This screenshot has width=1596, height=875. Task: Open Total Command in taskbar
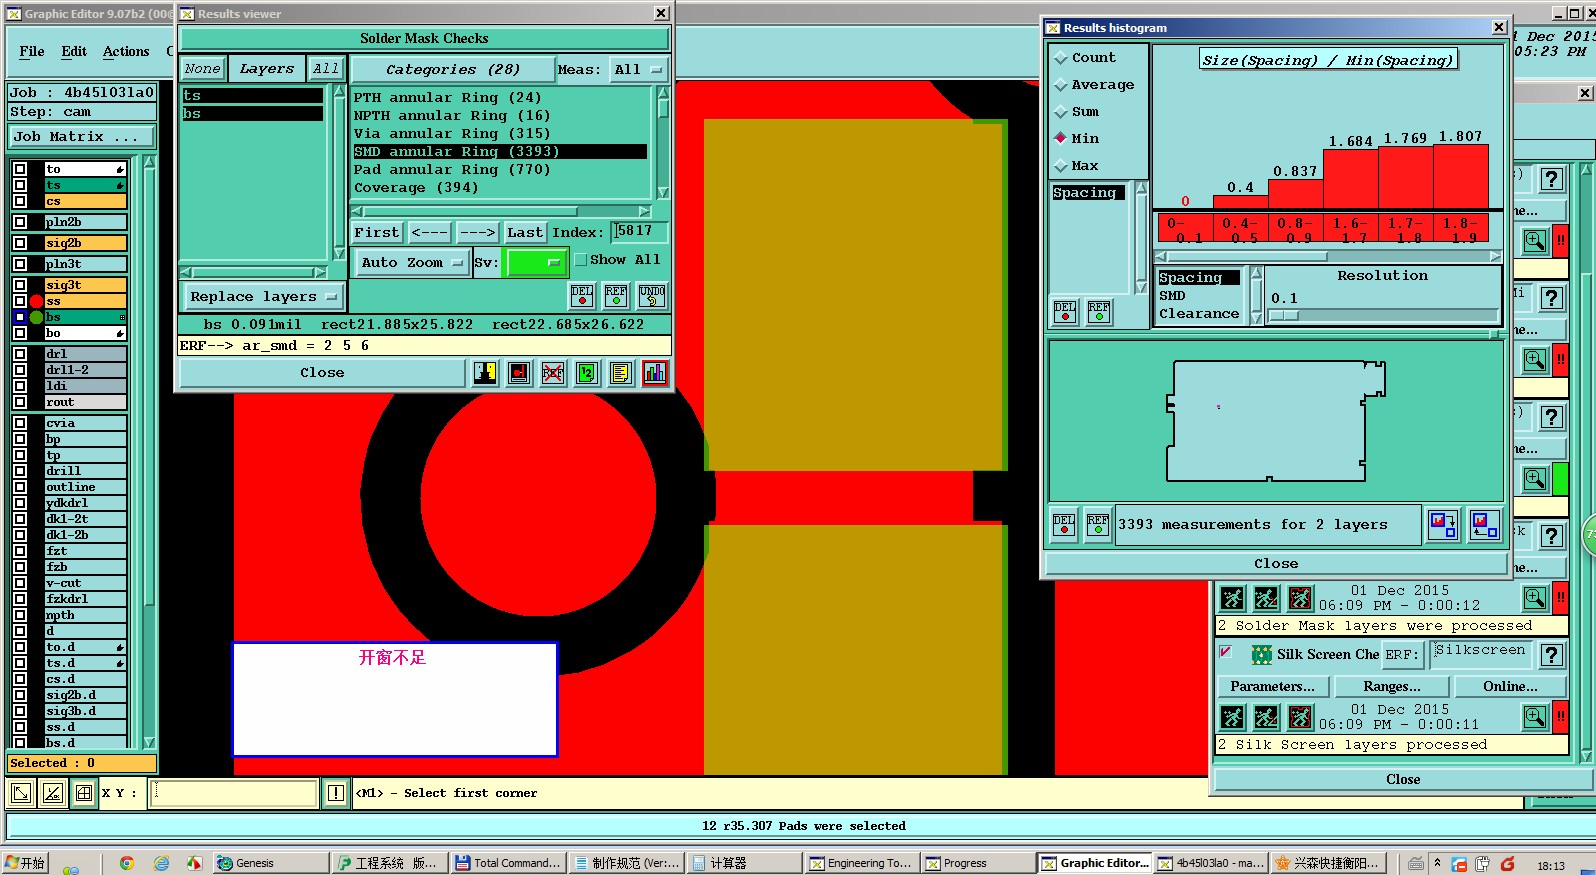508,863
